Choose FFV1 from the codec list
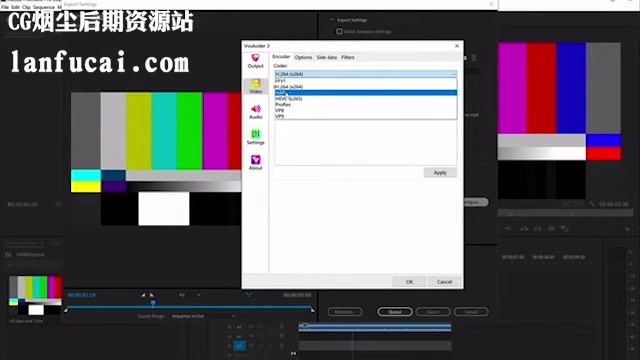This screenshot has height=360, width=640. coord(366,81)
